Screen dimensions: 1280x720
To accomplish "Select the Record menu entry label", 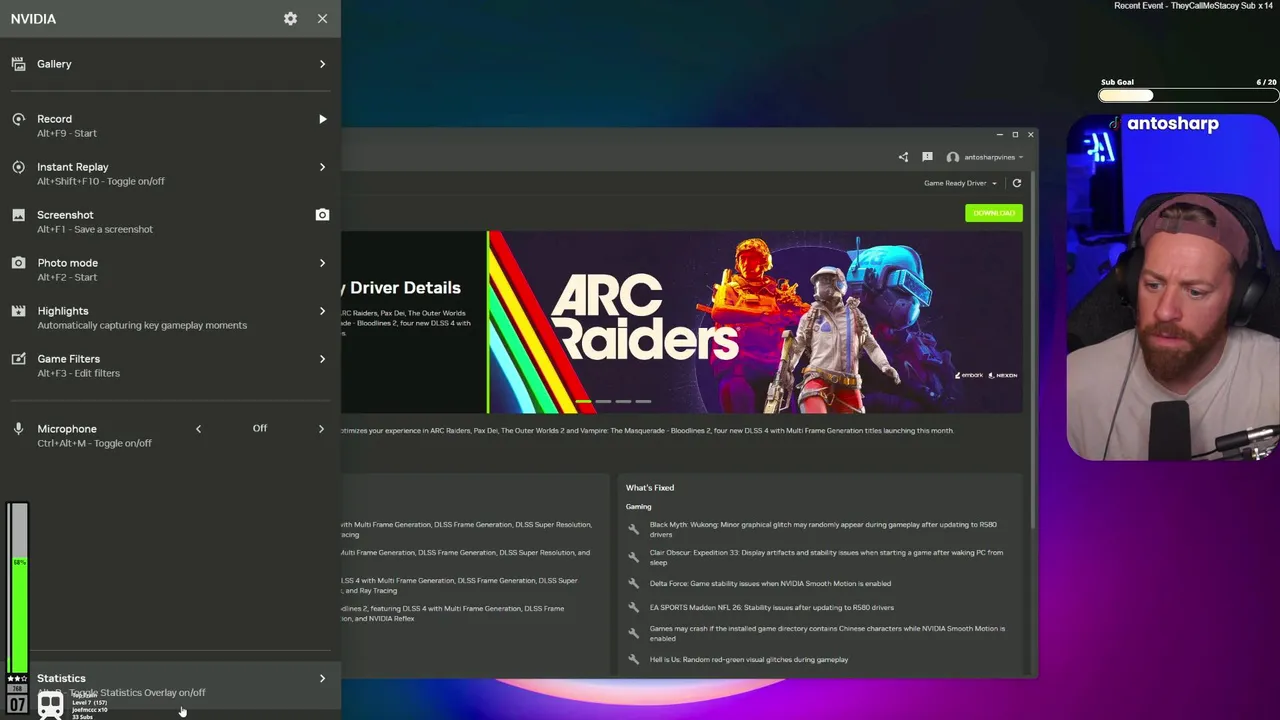I will click(54, 119).
